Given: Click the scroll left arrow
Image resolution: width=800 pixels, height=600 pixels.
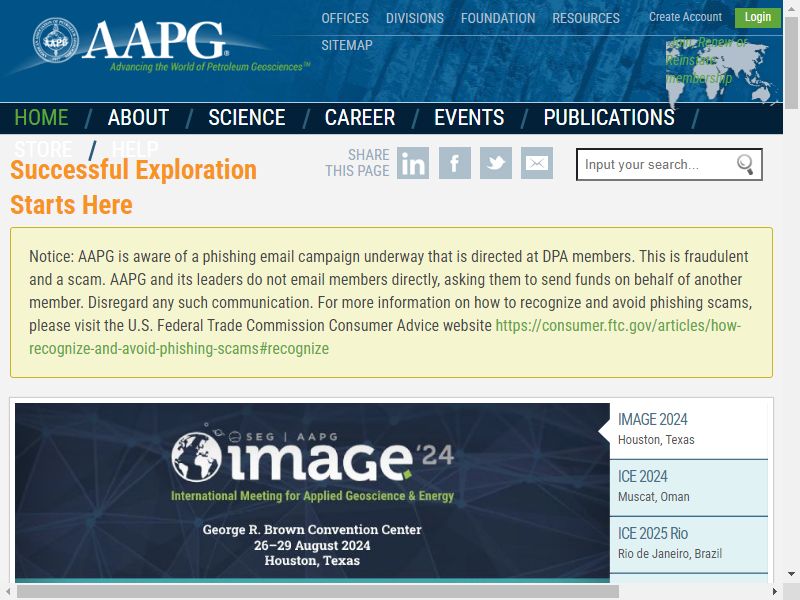Looking at the screenshot, I should click(8, 592).
